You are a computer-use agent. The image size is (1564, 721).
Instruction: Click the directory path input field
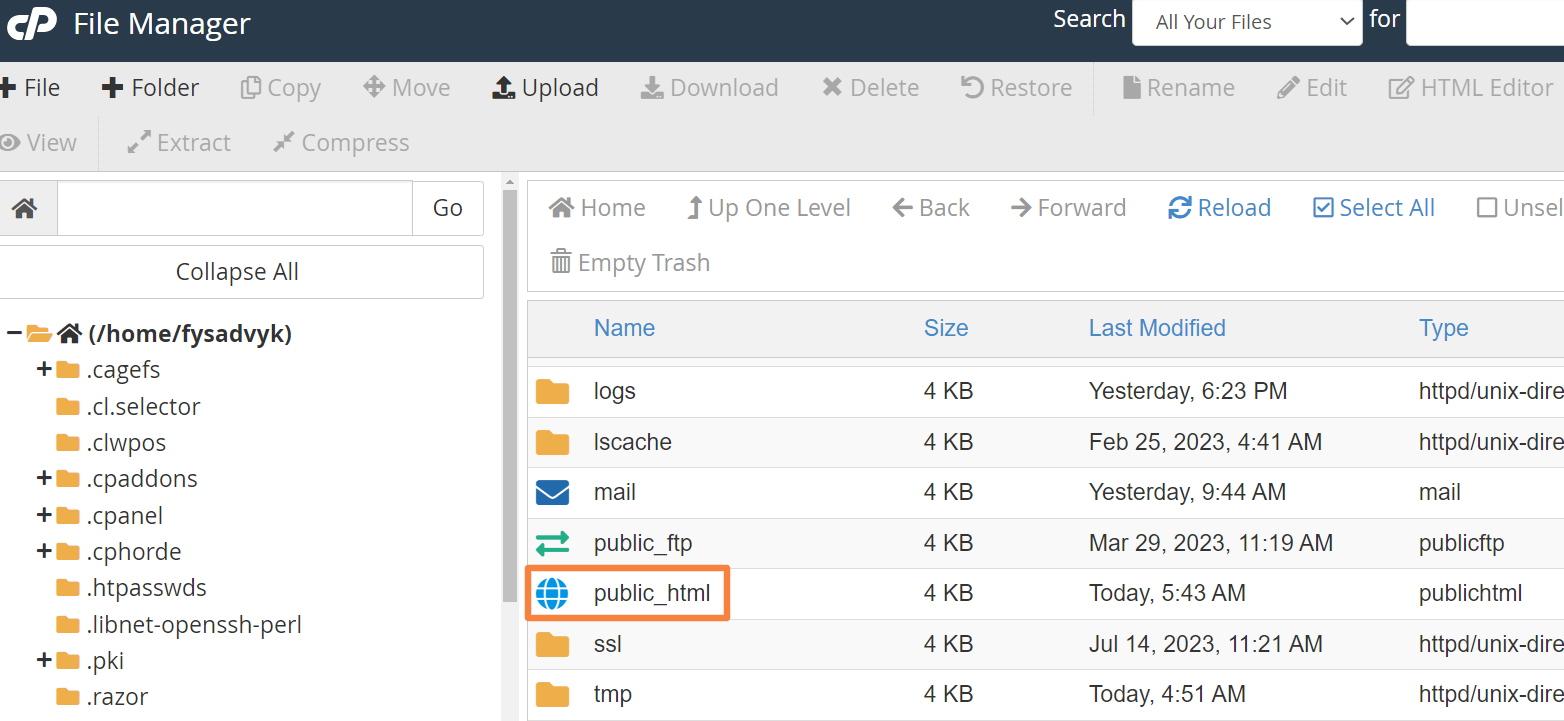tap(235, 208)
